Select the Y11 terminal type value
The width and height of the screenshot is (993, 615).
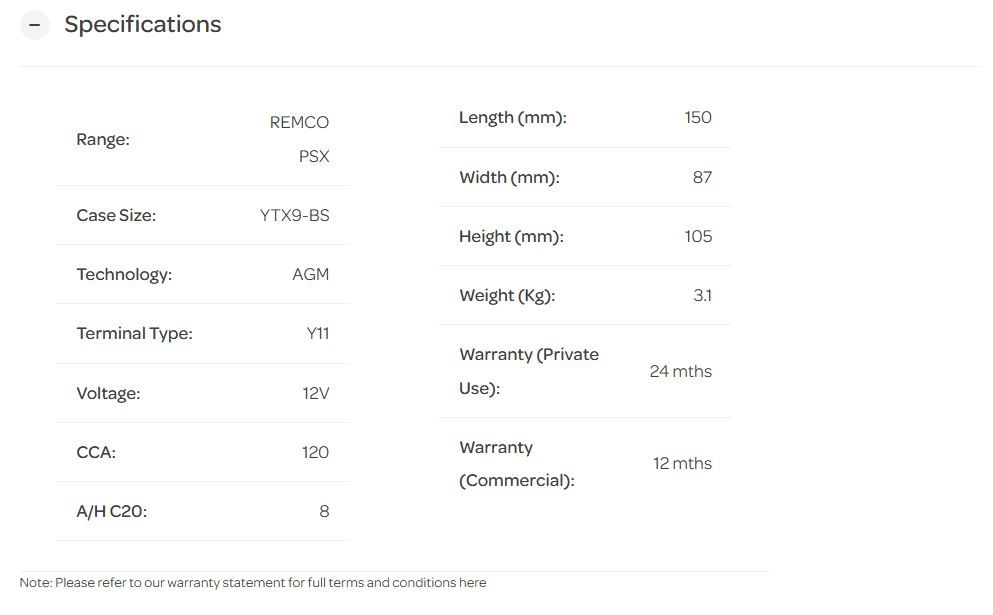point(317,333)
